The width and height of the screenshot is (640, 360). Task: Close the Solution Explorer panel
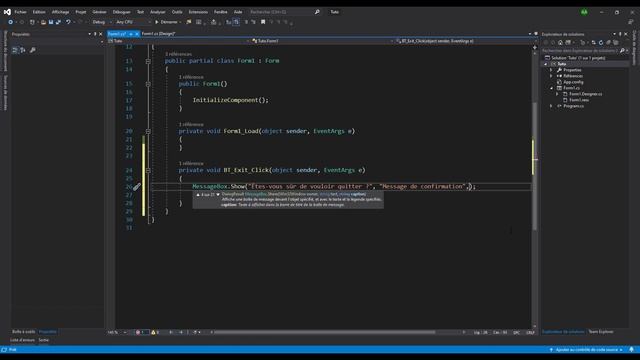coord(626,34)
